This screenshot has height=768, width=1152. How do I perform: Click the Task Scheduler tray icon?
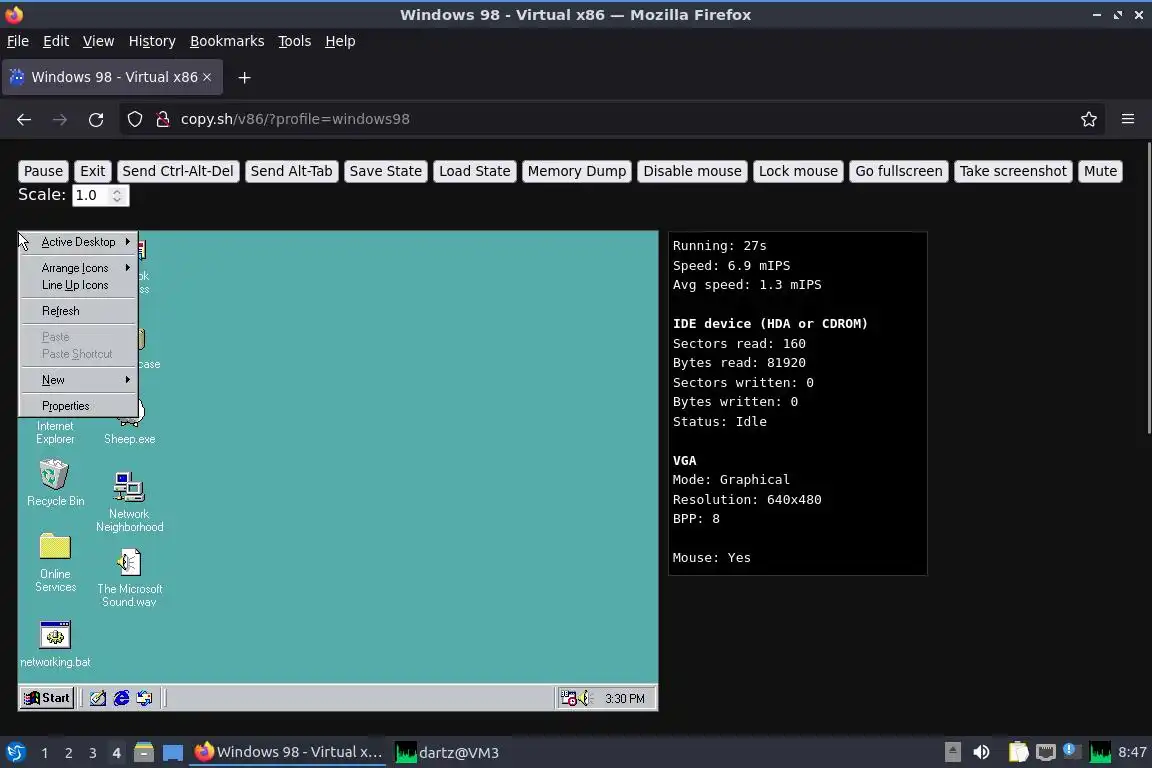[x=569, y=698]
